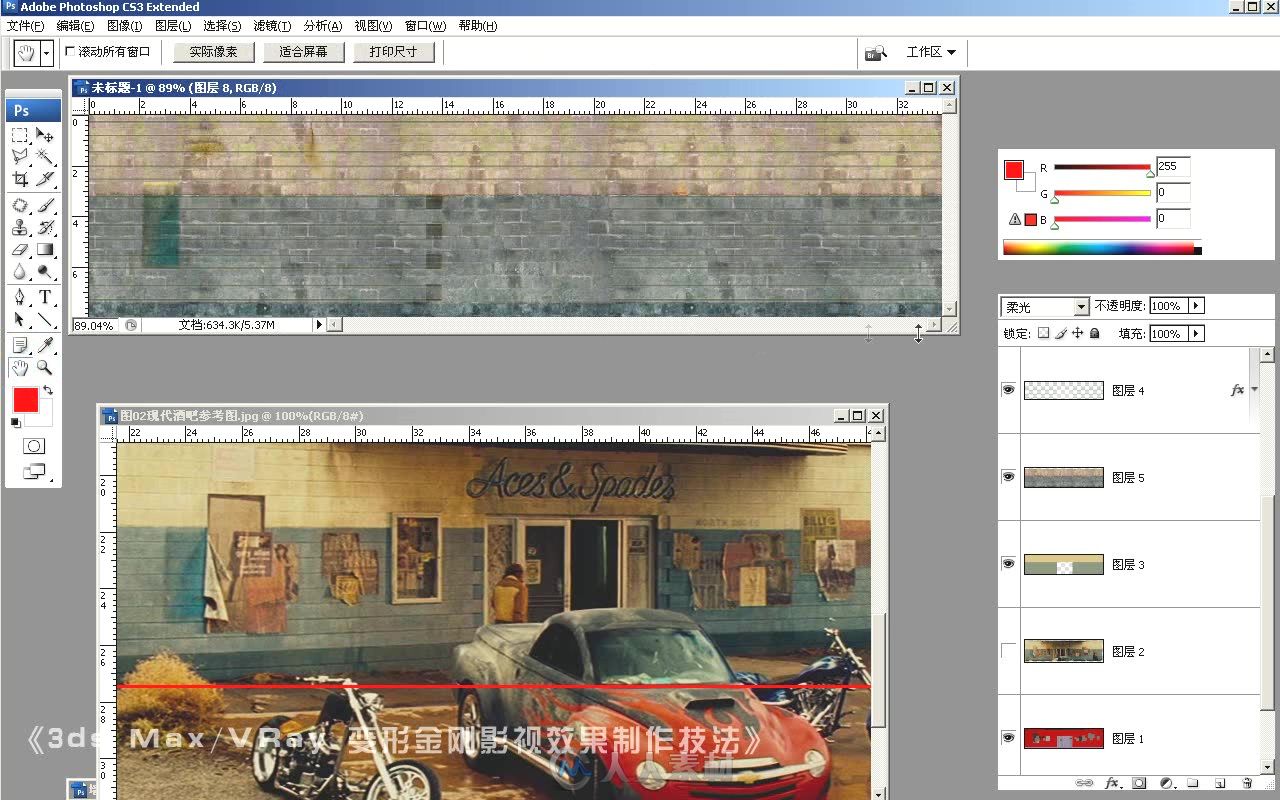Select the Path Selection tool
The image size is (1280, 800).
(x=20, y=320)
